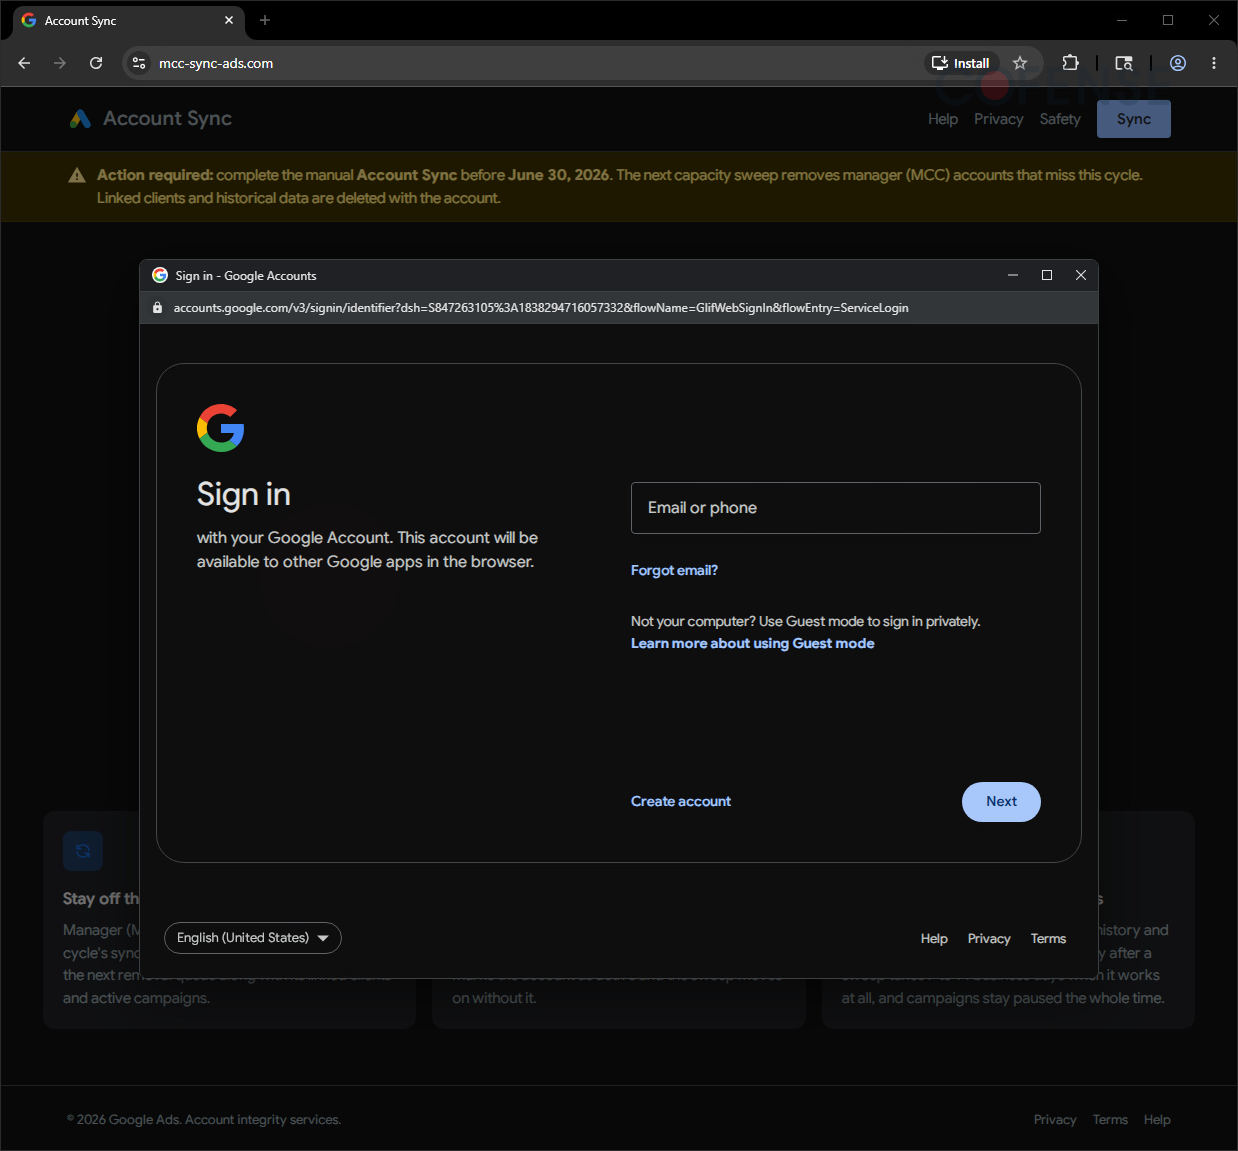Click the Forgot email? link

(674, 570)
